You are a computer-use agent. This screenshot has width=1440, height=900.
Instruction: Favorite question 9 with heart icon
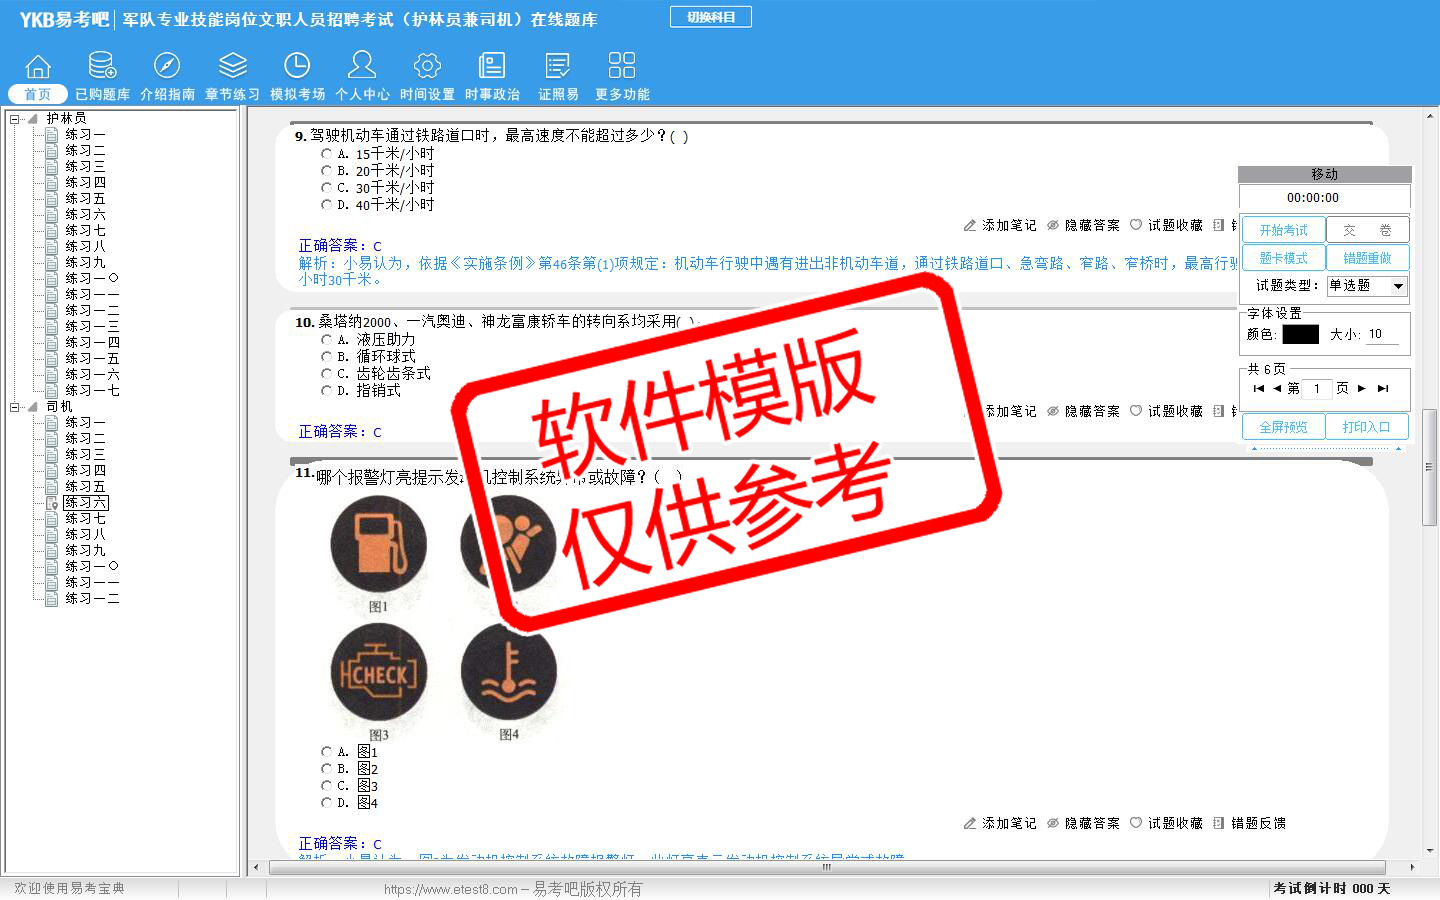click(1166, 225)
